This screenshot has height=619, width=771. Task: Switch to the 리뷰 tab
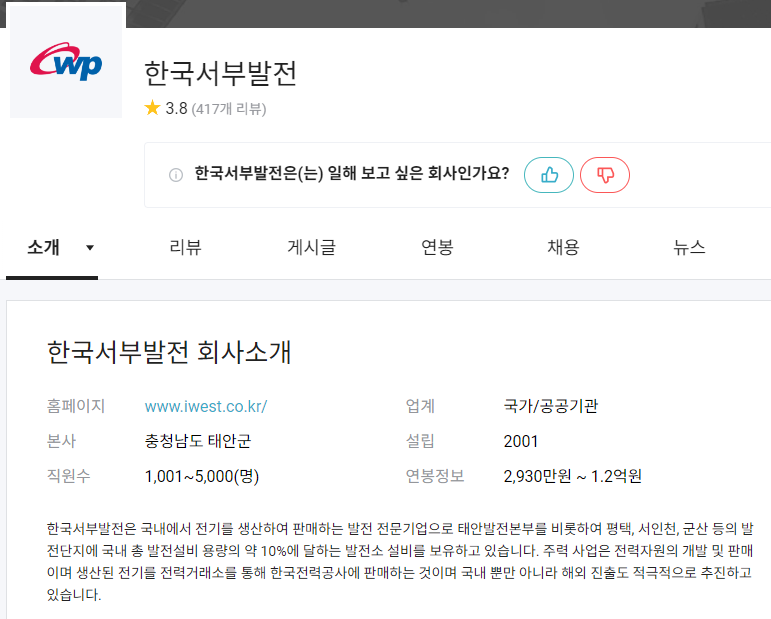click(185, 247)
